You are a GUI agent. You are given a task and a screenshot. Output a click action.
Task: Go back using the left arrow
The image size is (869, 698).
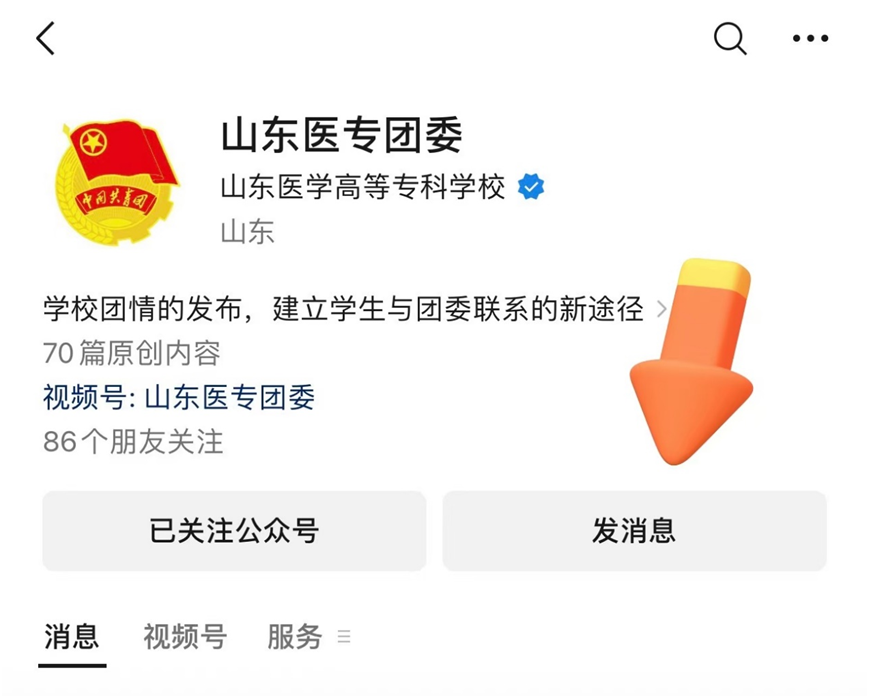[45, 38]
